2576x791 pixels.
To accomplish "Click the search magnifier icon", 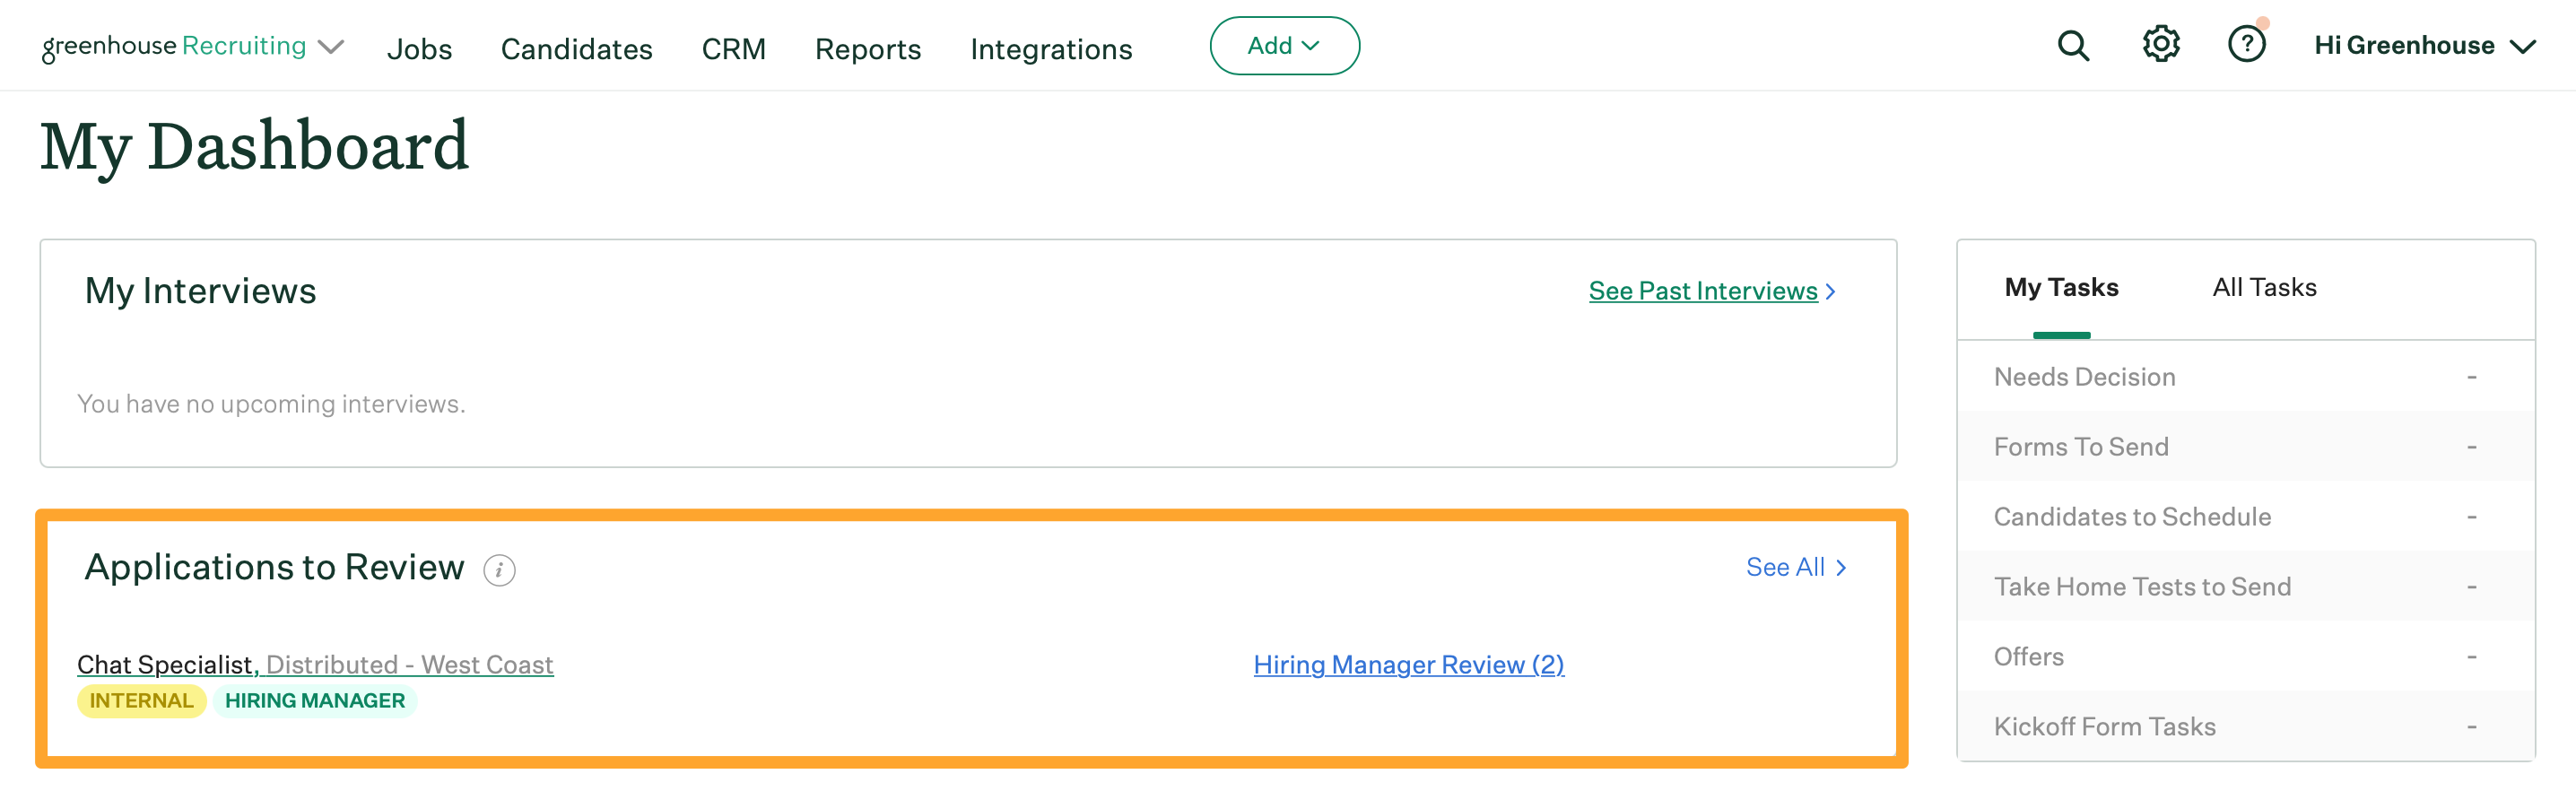I will 2073,46.
